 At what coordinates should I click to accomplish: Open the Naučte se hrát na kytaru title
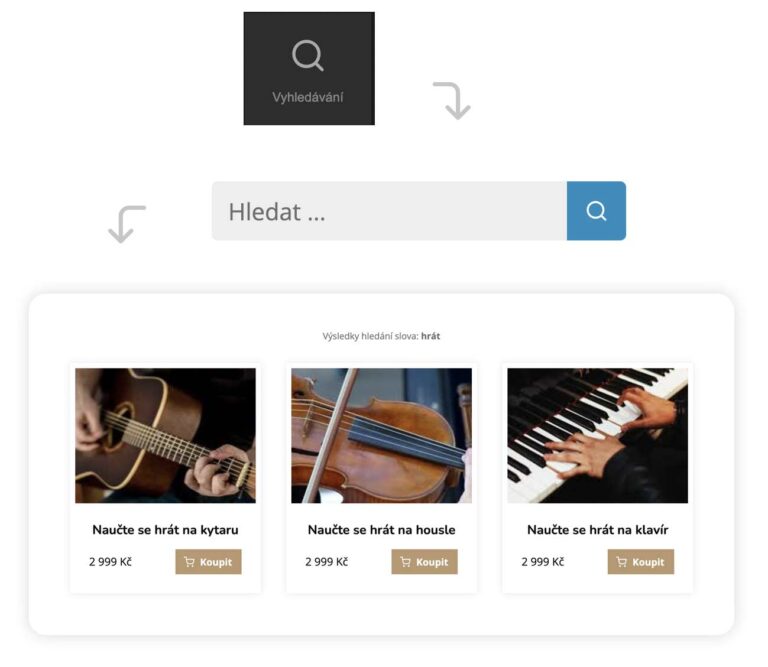tap(165, 530)
